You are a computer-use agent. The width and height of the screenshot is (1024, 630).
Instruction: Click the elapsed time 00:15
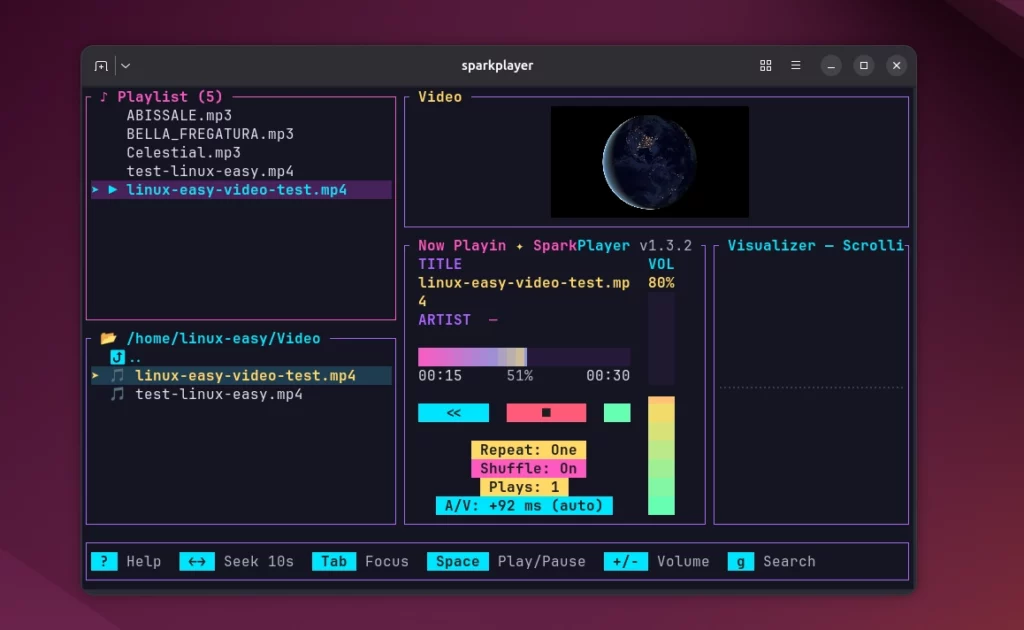point(440,376)
